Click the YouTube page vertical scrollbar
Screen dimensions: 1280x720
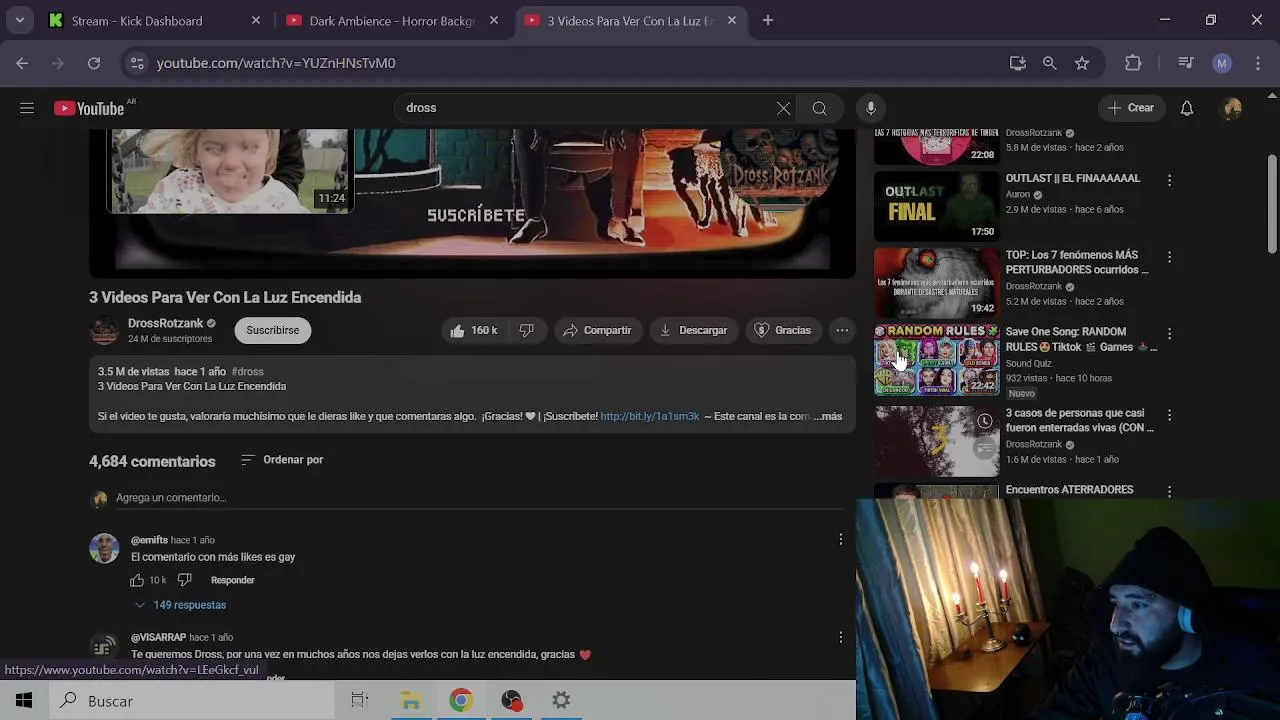1272,204
